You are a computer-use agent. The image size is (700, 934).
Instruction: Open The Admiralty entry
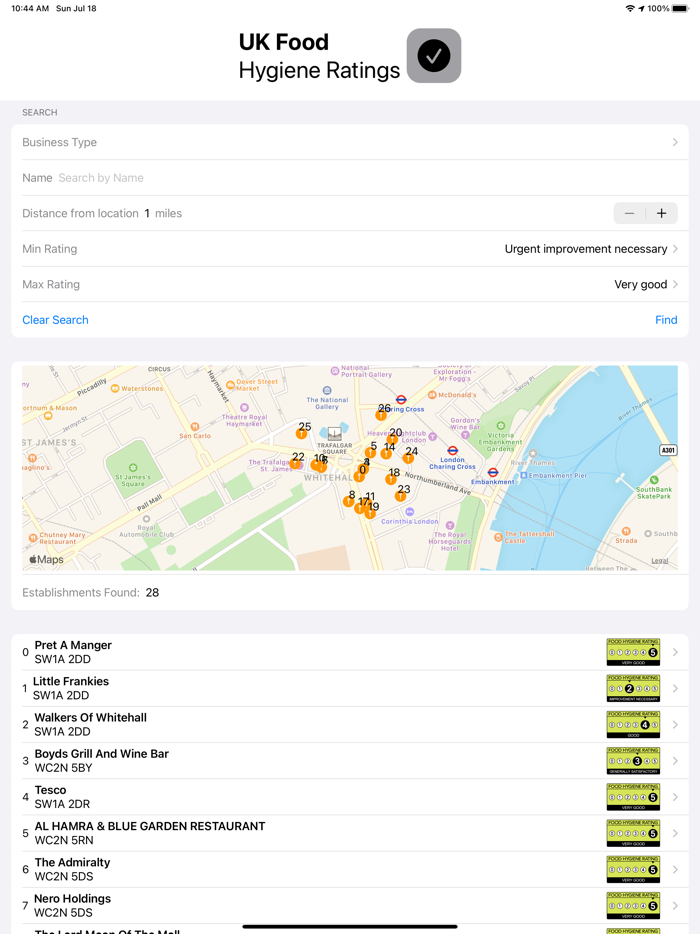pyautogui.click(x=350, y=870)
